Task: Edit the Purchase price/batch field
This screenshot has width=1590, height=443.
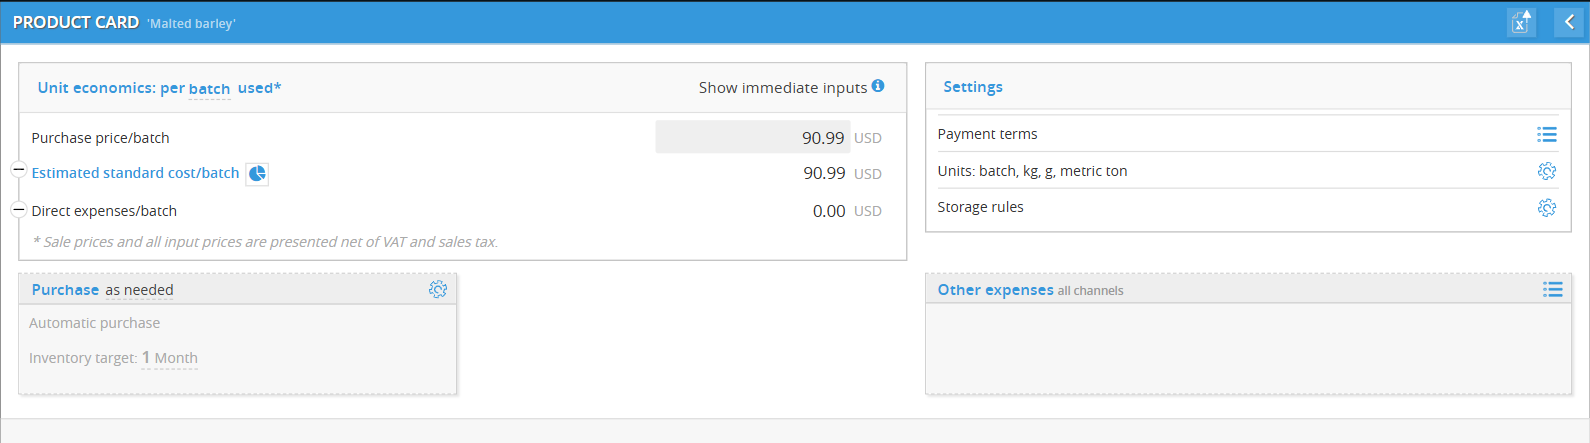Action: coord(752,138)
